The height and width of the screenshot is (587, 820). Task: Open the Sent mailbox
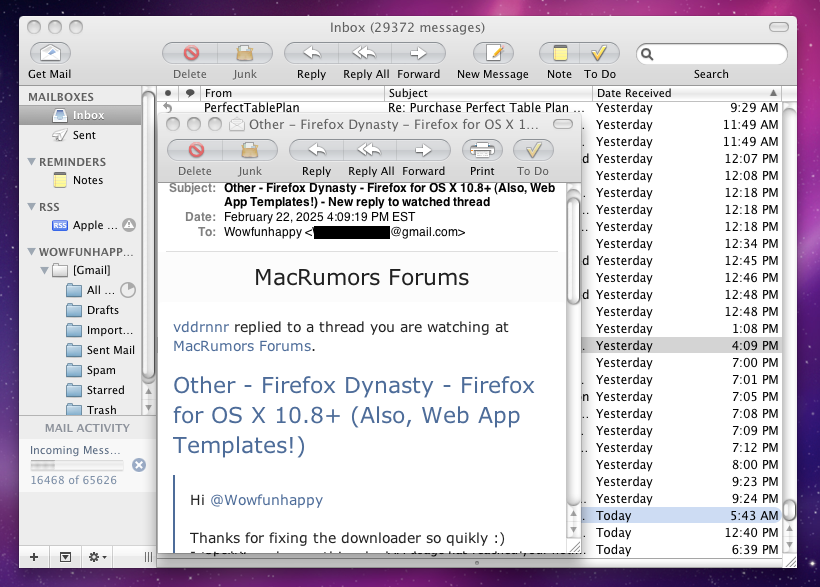[x=80, y=135]
